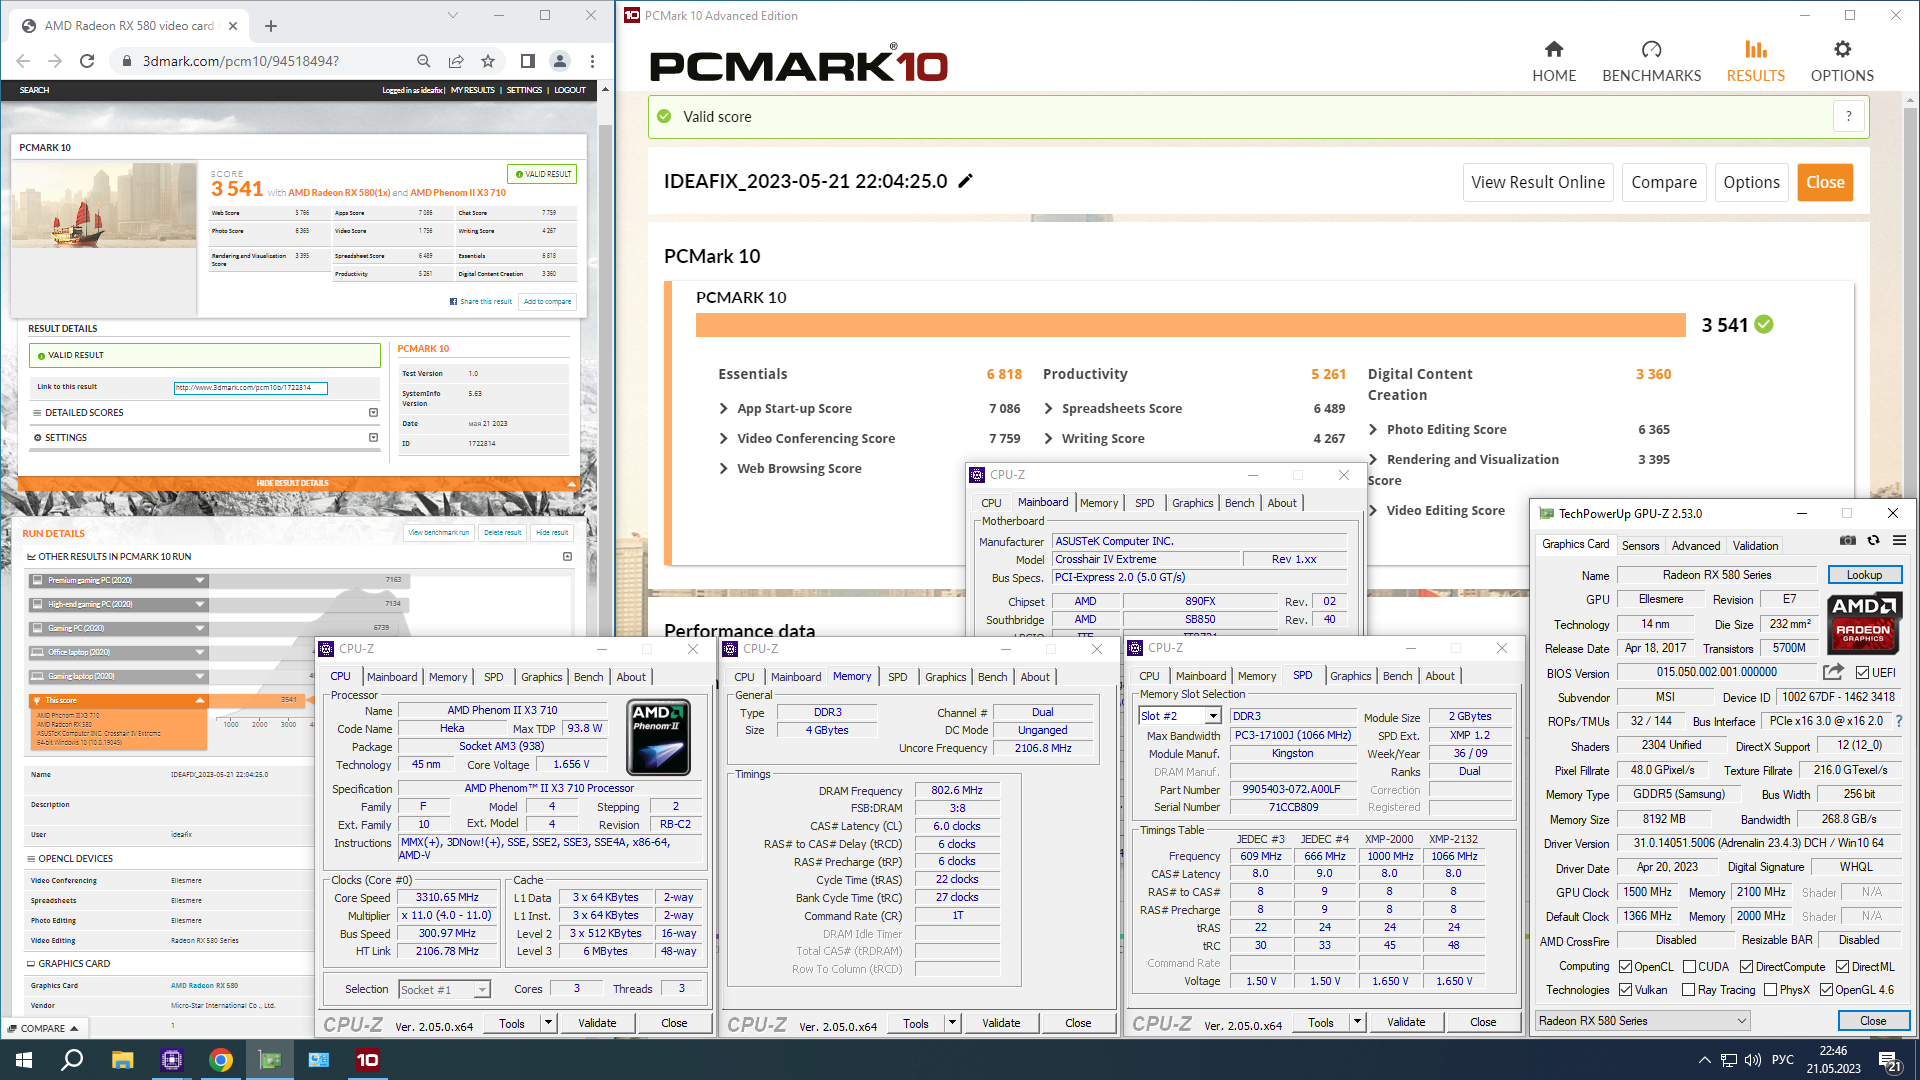Toggle the Vulkan checkbox in GPU-Z
Screen dimensions: 1920x1080
pyautogui.click(x=1626, y=990)
